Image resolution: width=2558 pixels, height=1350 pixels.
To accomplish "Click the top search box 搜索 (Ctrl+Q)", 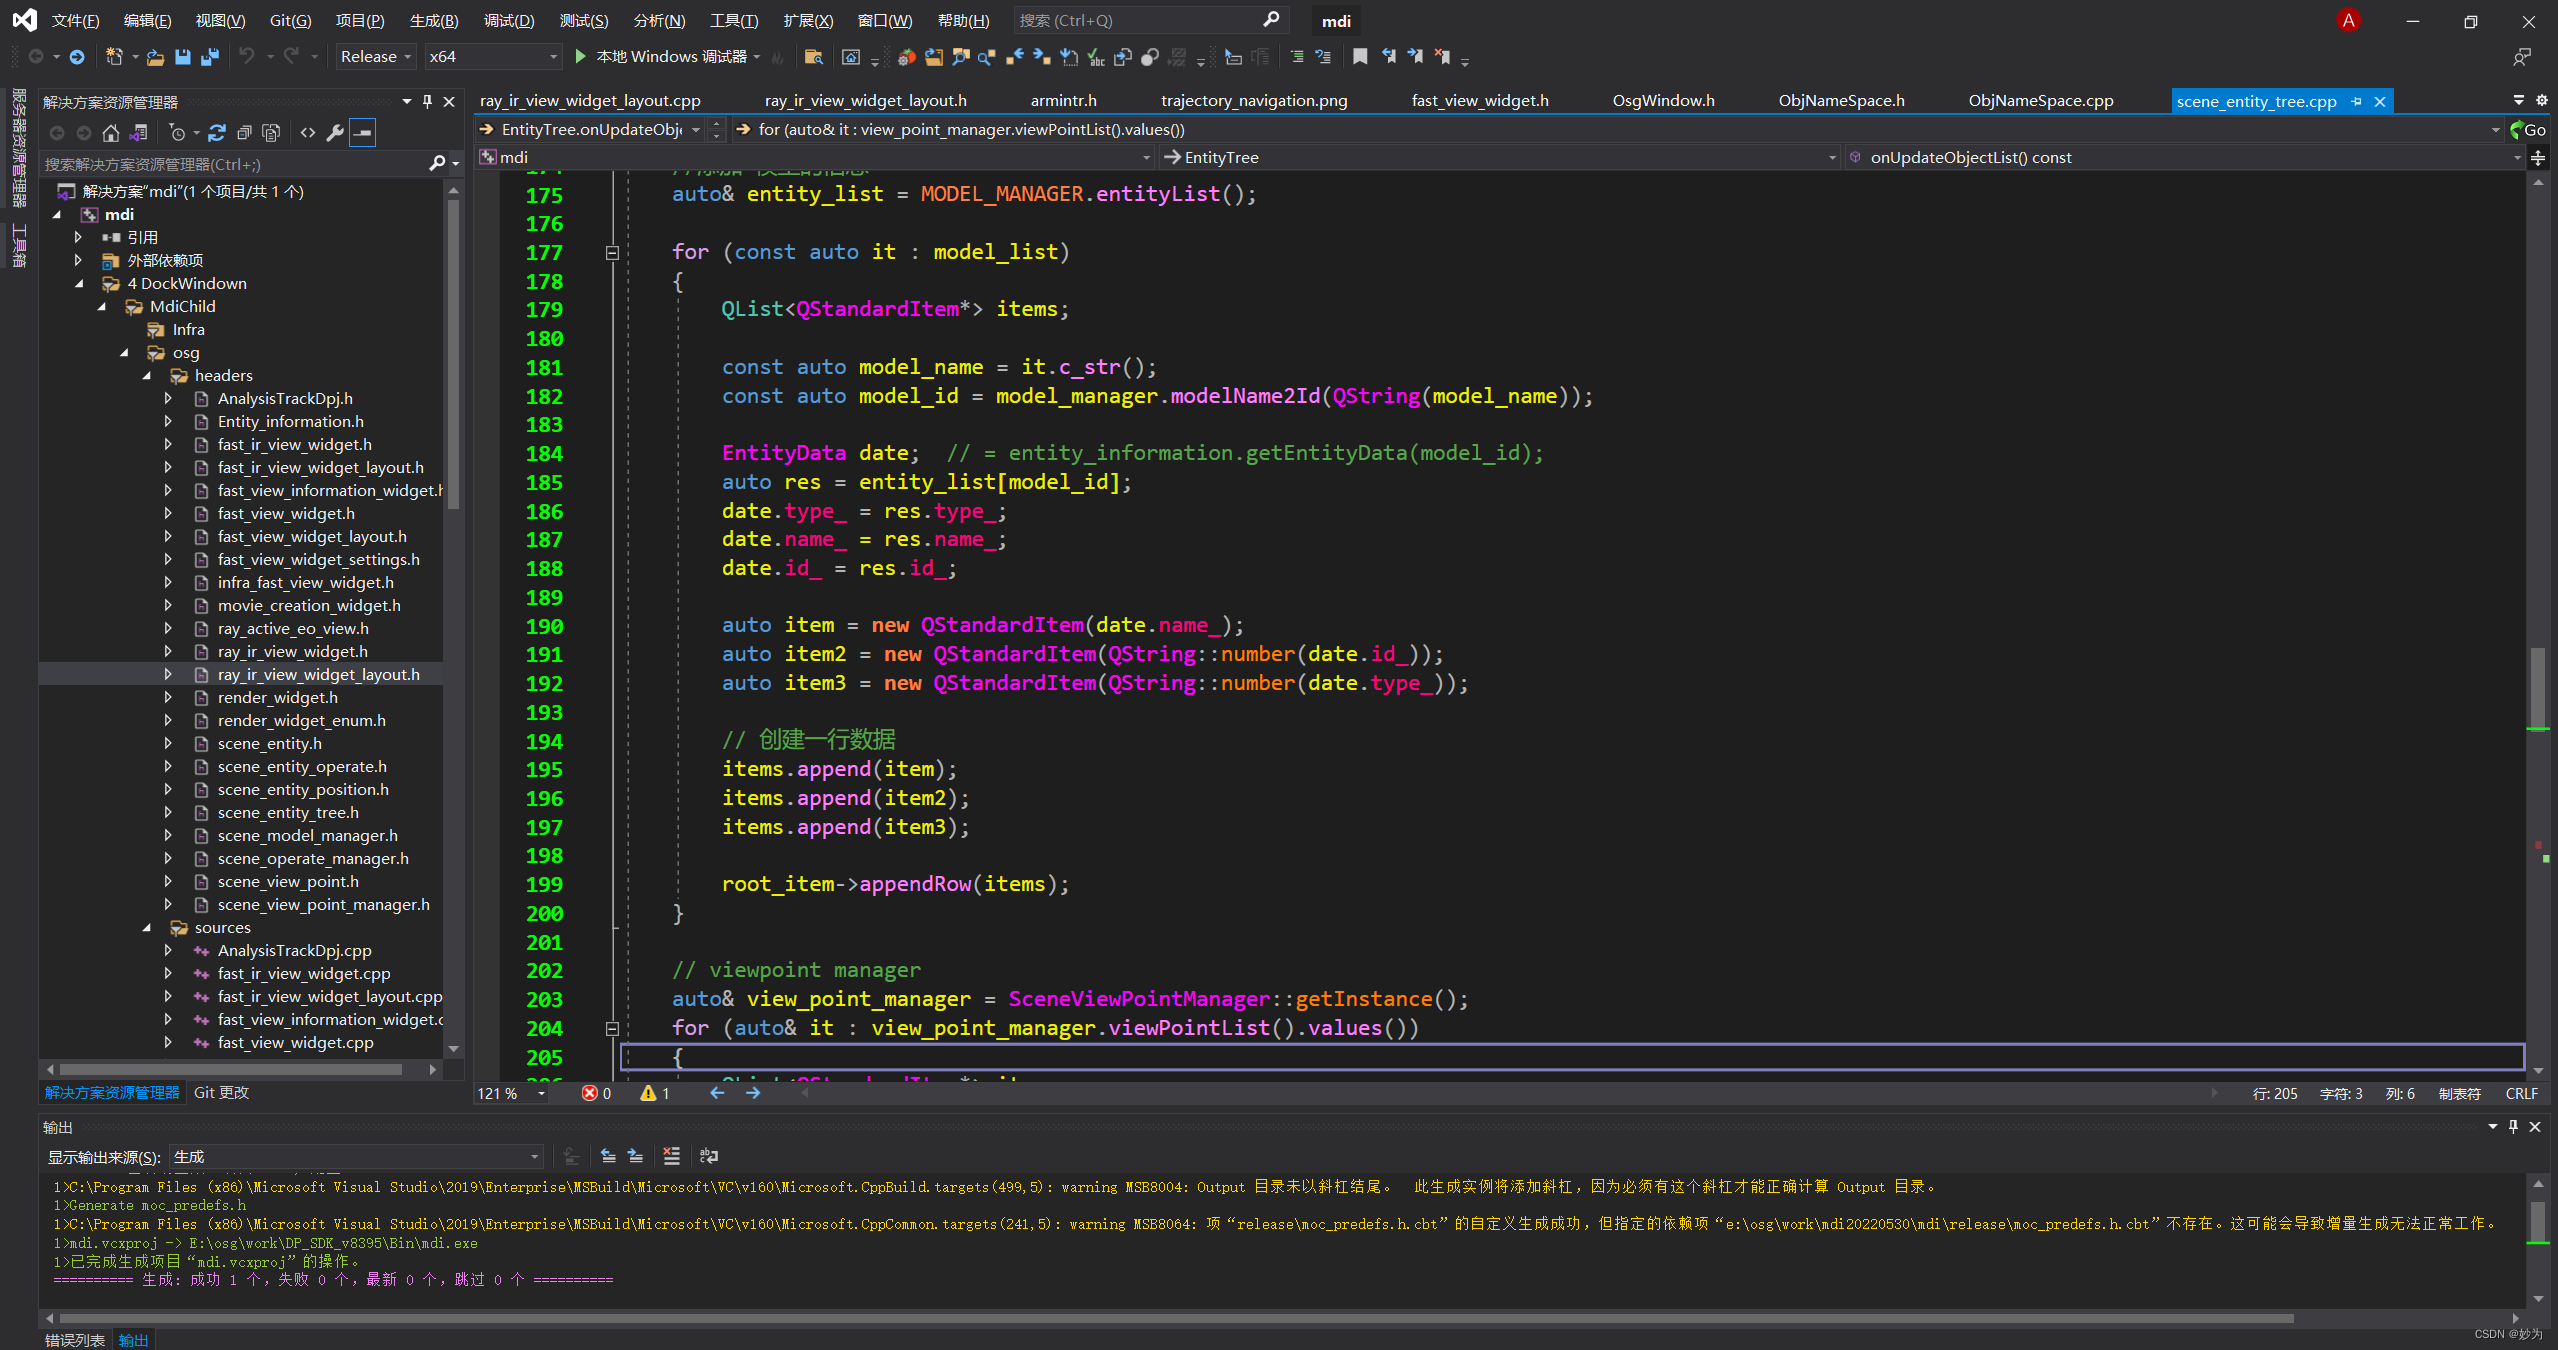I will (x=1150, y=20).
